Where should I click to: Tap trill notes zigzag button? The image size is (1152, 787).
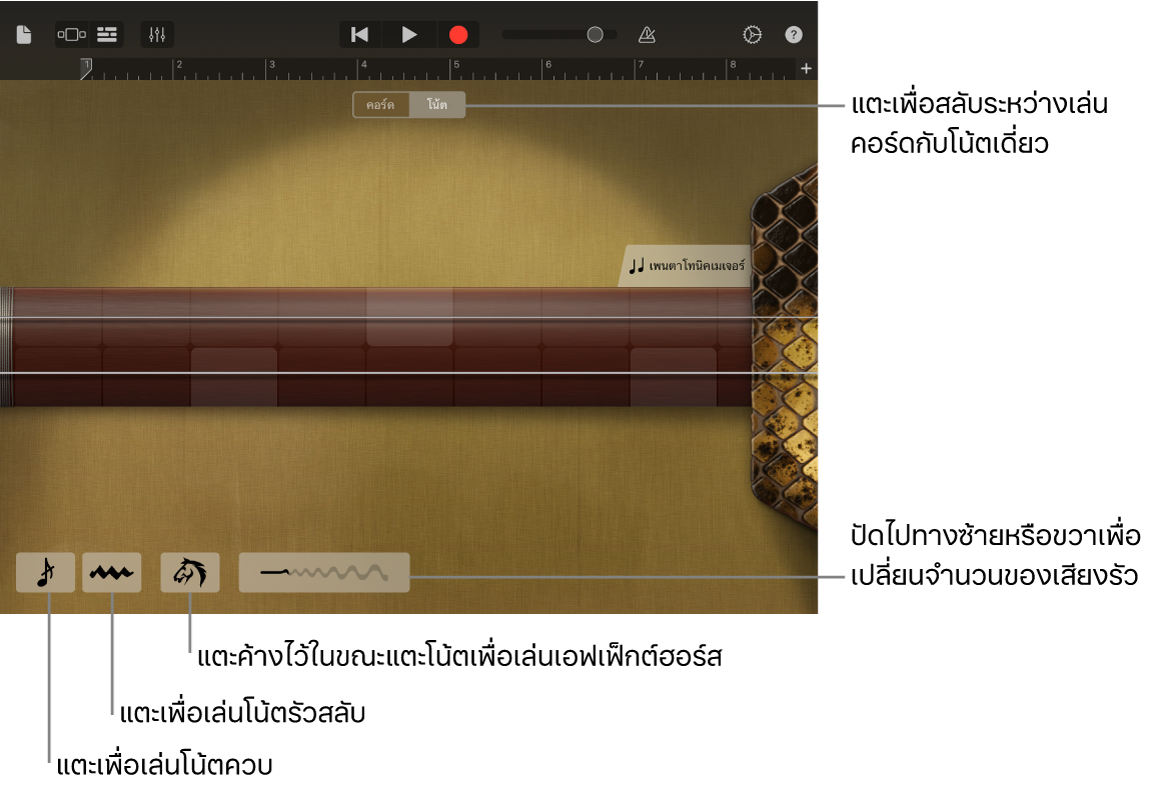coord(112,572)
